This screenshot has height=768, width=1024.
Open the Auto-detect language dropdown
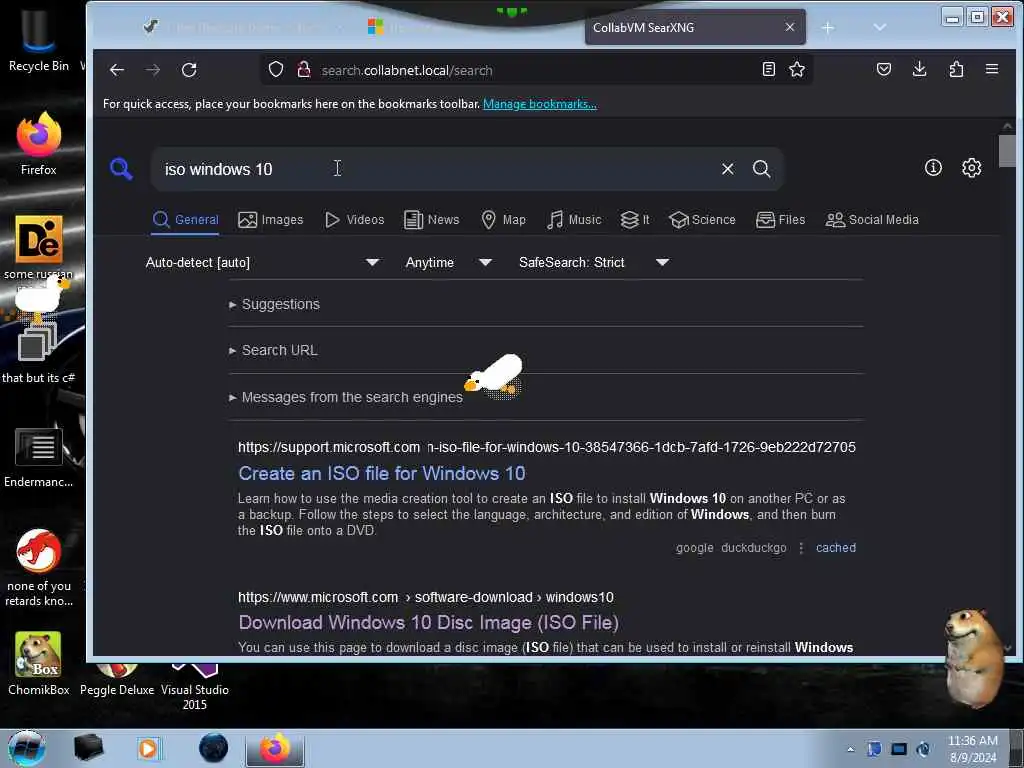262,263
